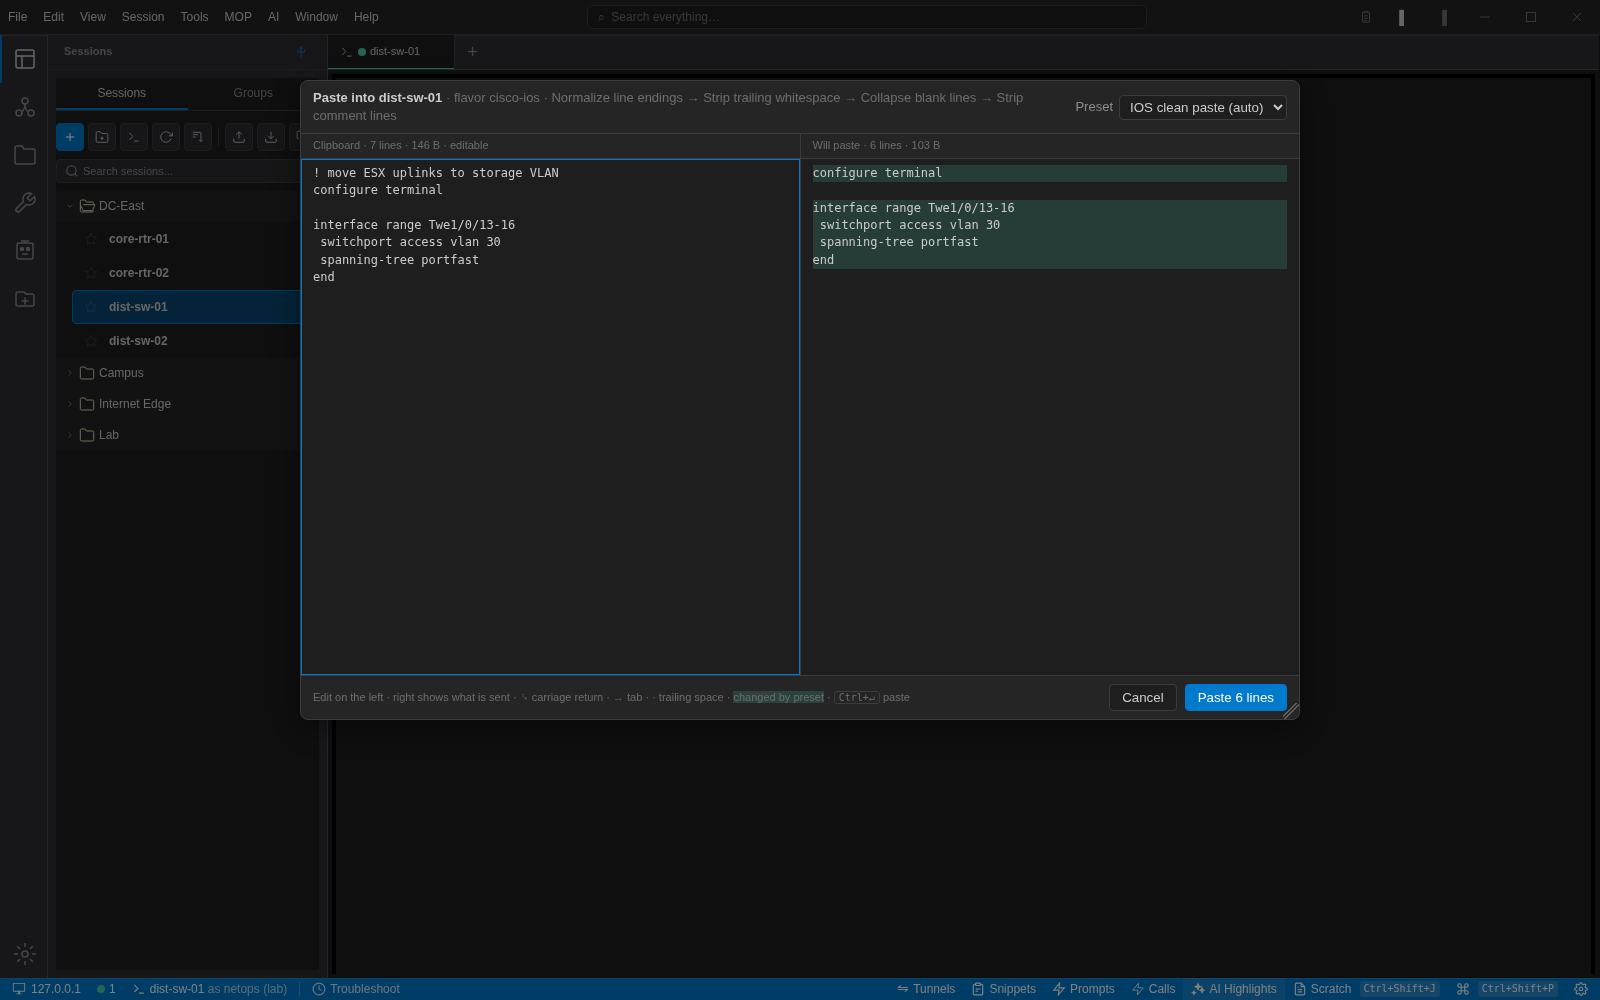1600x1000 pixels.
Task: Select the dist-sw-01 terminal tab
Action: coord(391,52)
